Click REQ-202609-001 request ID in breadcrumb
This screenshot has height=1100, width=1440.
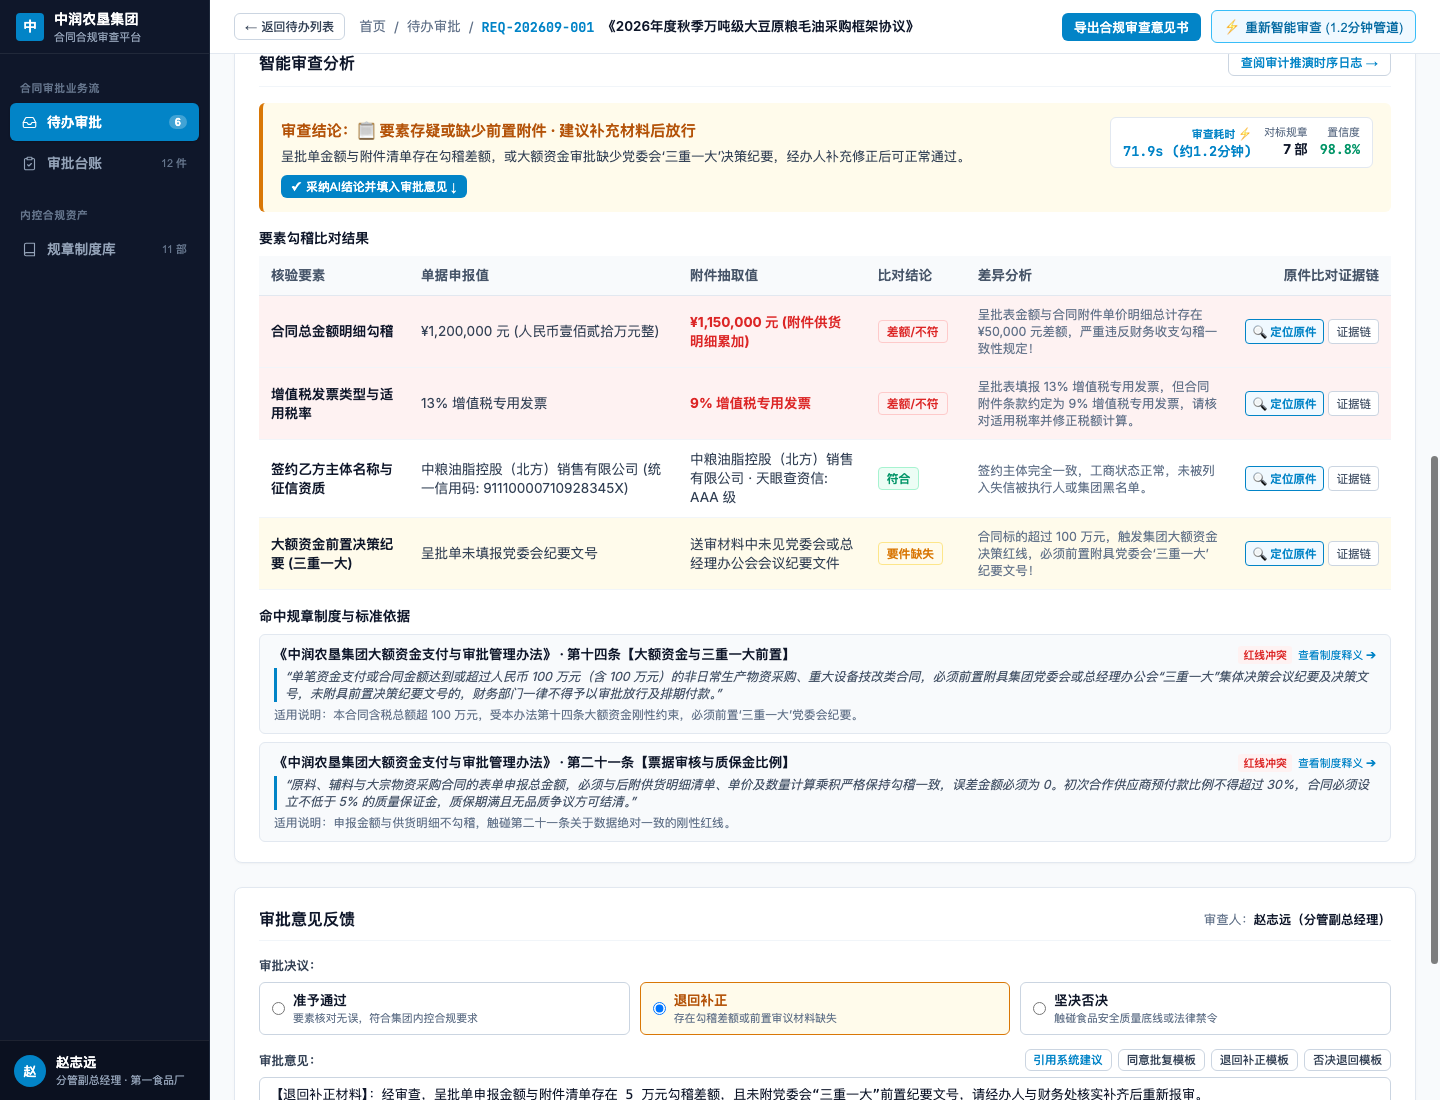pyautogui.click(x=538, y=27)
